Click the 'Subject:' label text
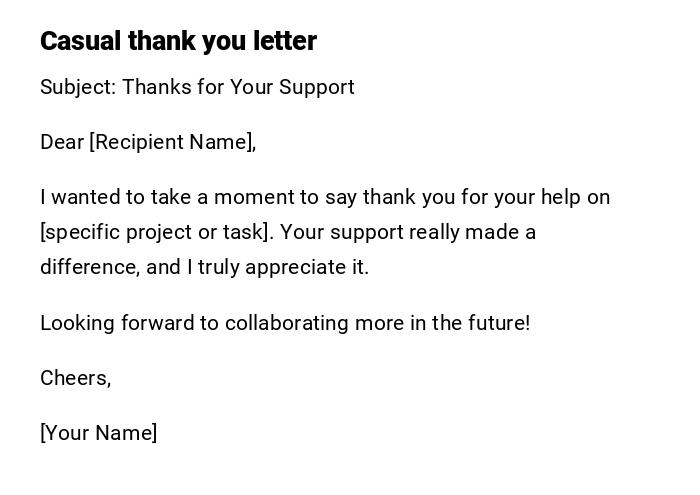 tap(78, 87)
